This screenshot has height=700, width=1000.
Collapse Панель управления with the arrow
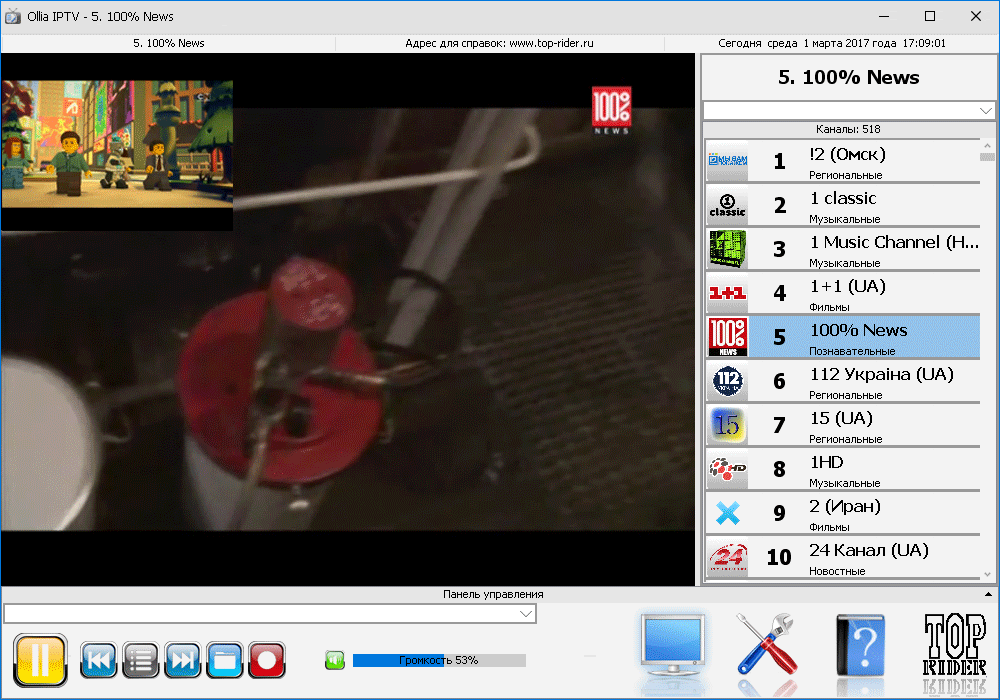click(989, 594)
